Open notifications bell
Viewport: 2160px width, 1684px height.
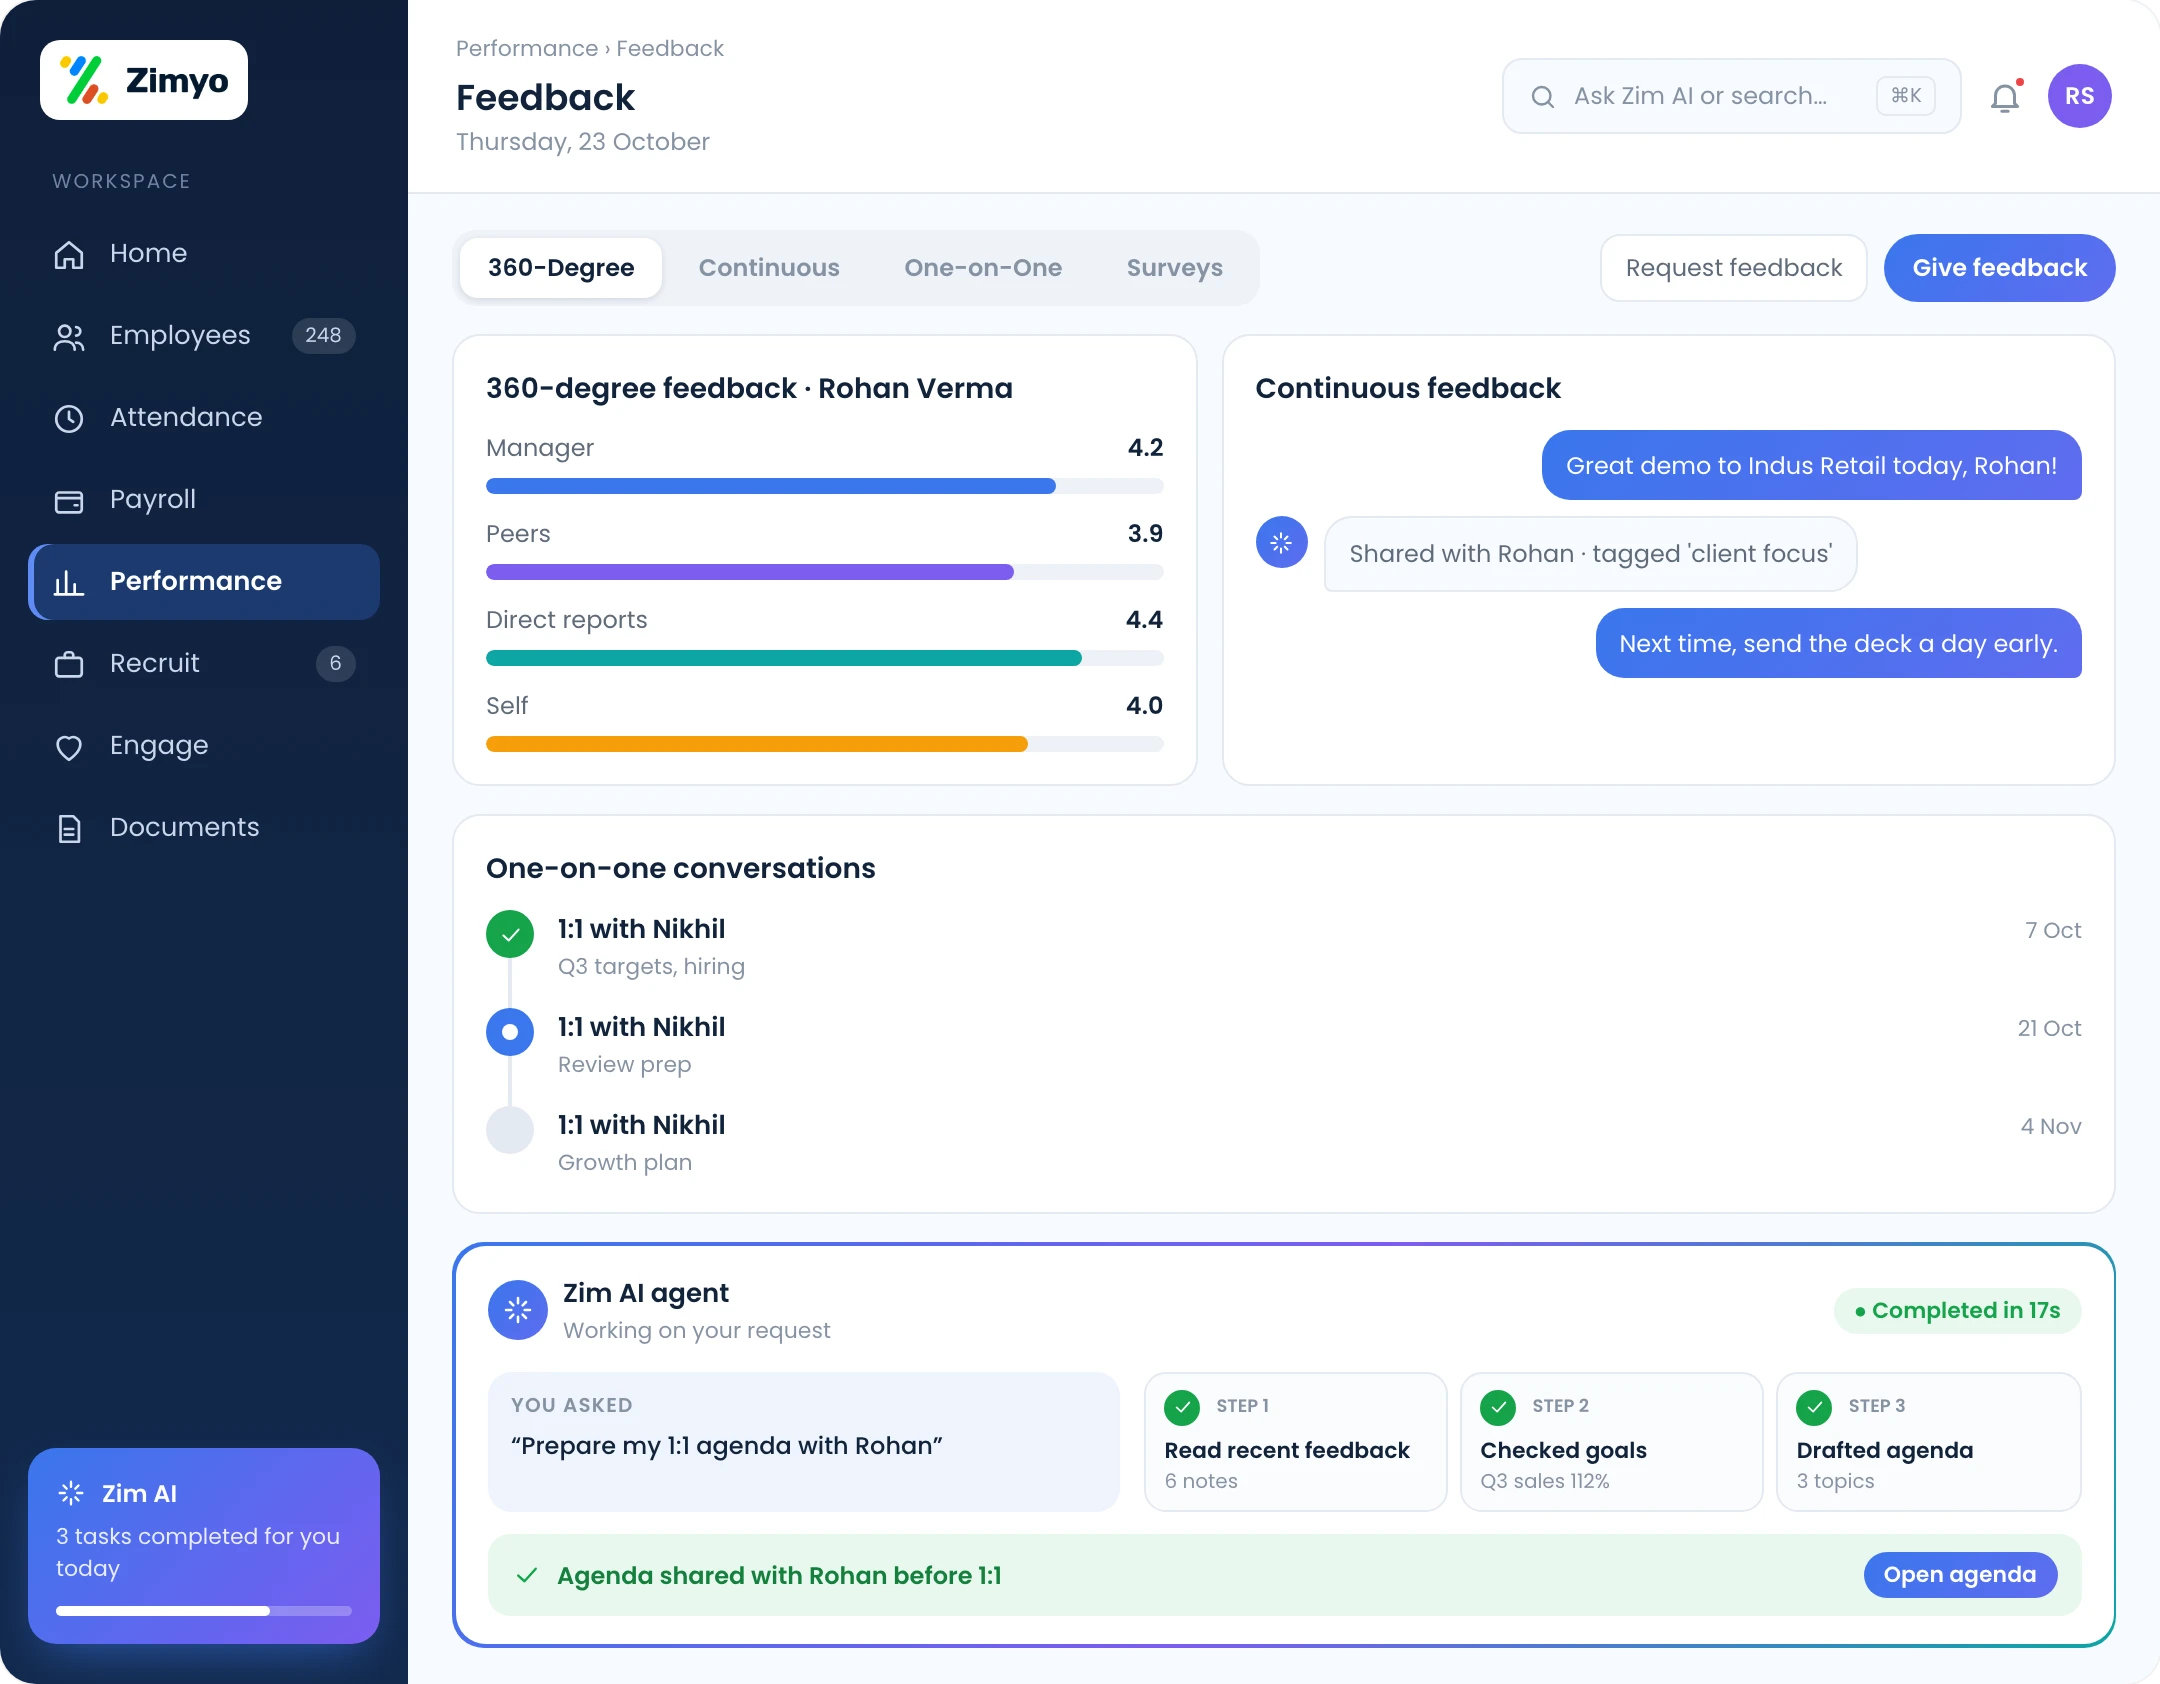tap(2006, 96)
